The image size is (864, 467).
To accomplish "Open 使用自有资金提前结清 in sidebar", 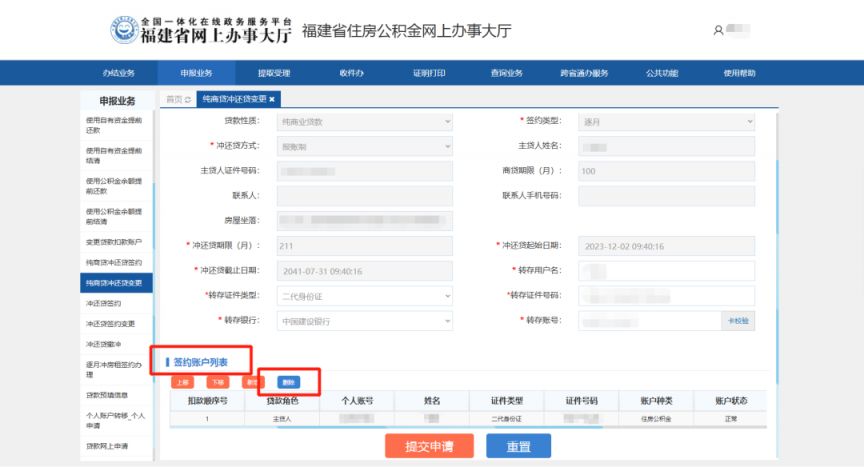I will 116,155.
